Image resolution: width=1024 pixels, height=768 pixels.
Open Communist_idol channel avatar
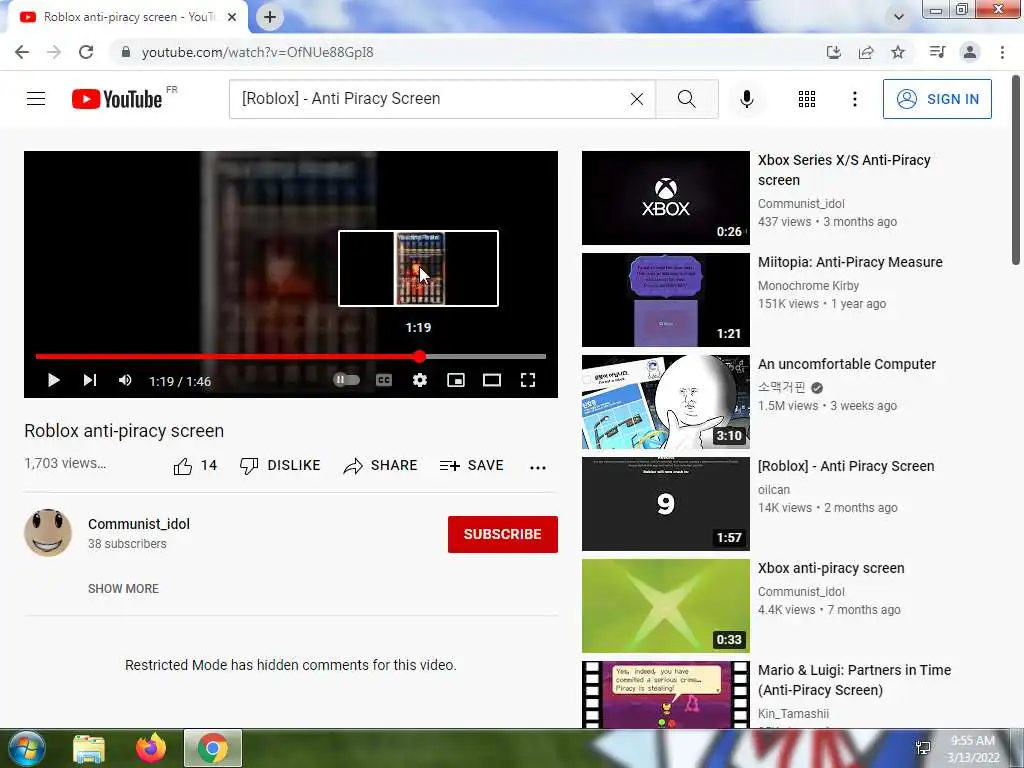[x=48, y=533]
